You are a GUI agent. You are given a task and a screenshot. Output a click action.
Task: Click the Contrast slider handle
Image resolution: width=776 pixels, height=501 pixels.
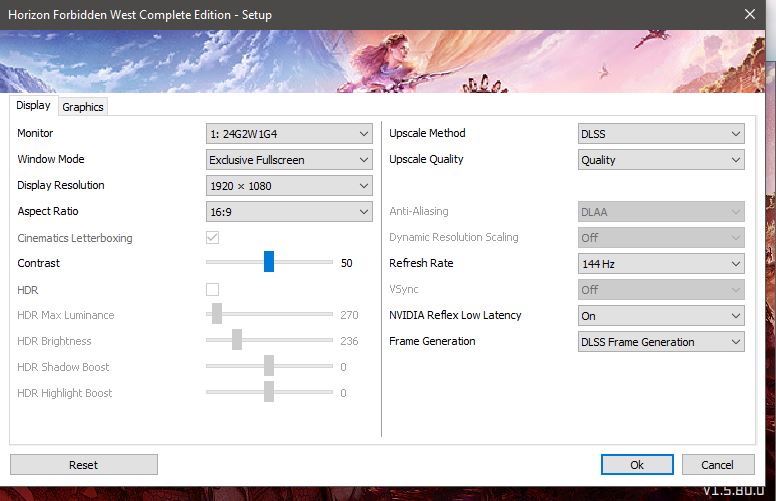pyautogui.click(x=269, y=261)
